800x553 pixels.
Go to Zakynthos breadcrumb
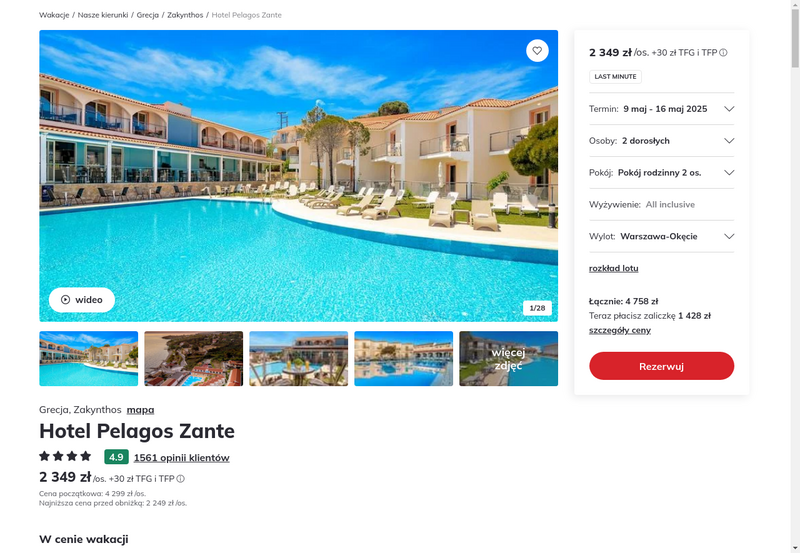(x=185, y=15)
